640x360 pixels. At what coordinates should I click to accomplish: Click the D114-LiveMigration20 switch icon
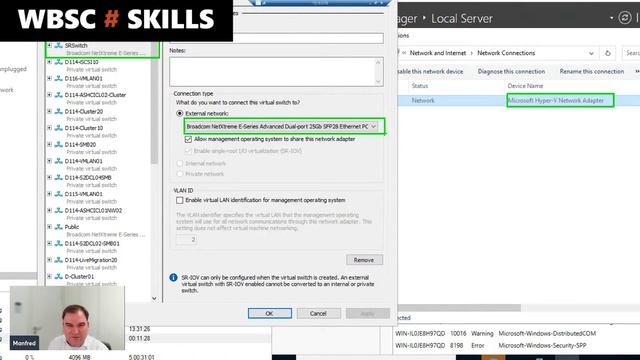tap(58, 260)
